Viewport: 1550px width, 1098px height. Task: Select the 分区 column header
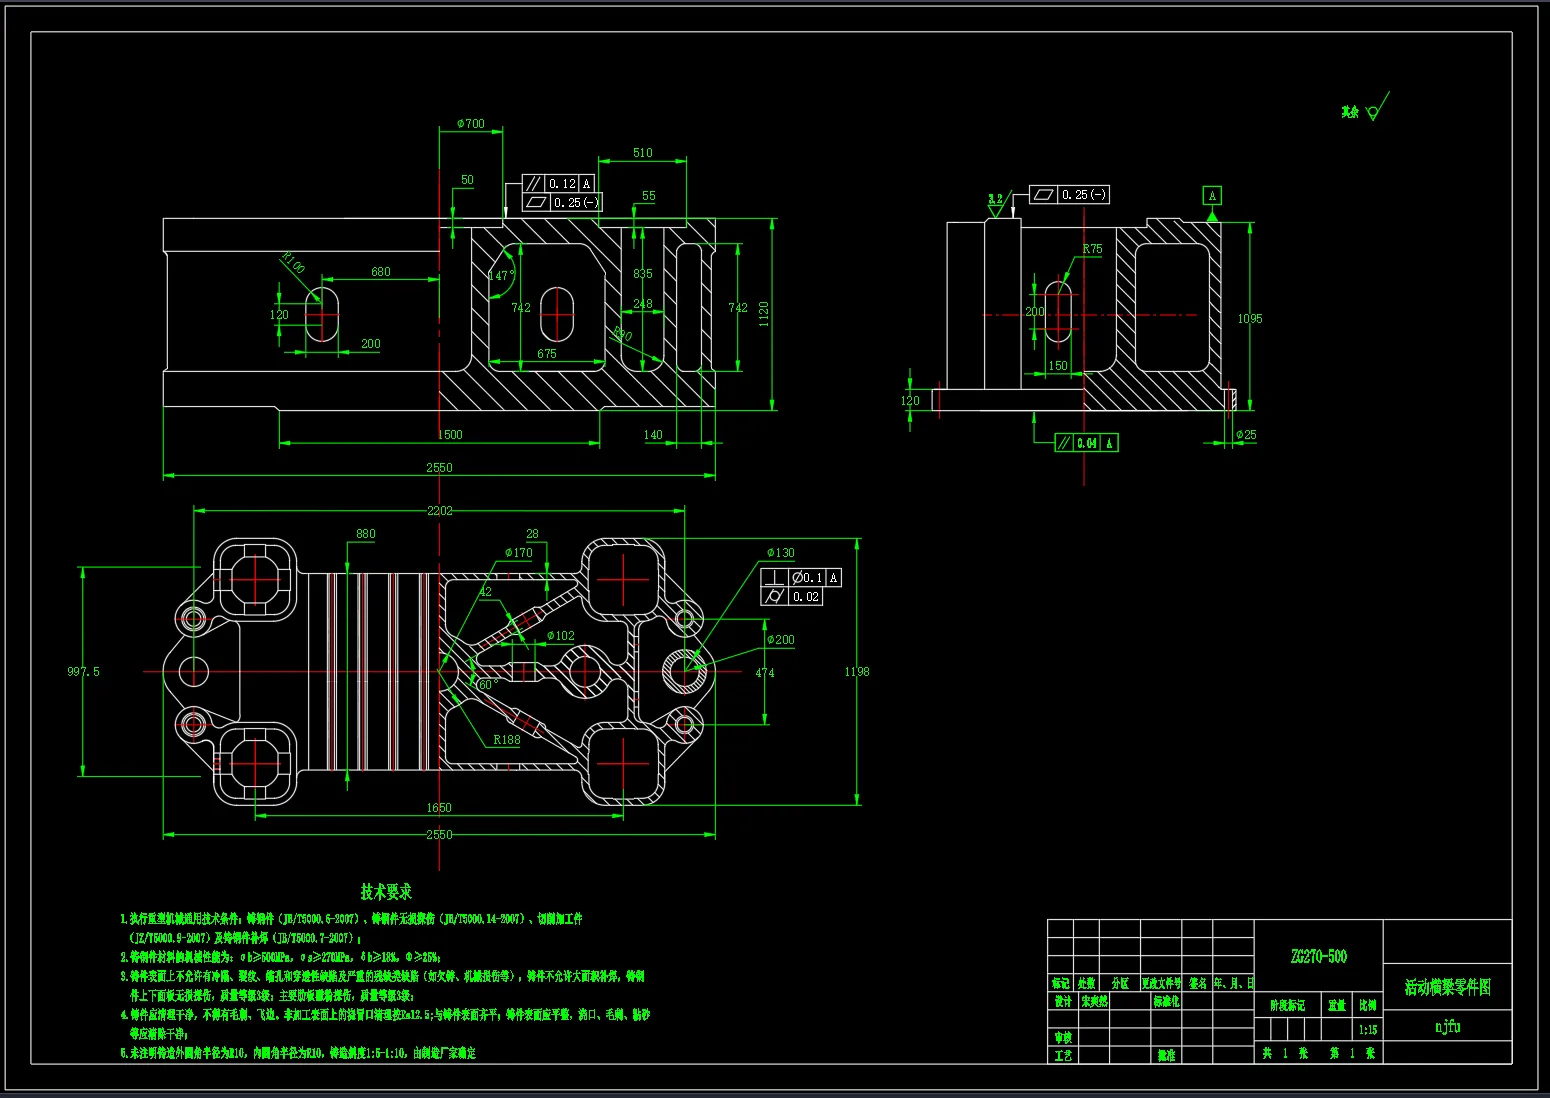click(1120, 984)
